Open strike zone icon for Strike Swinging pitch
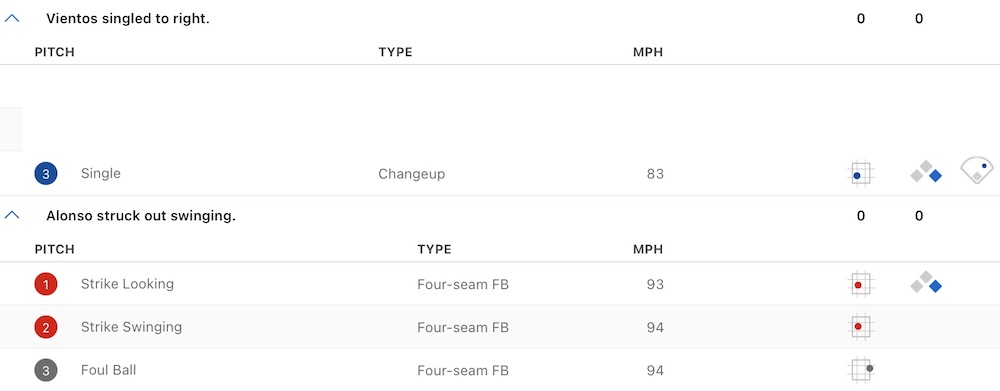 point(861,327)
